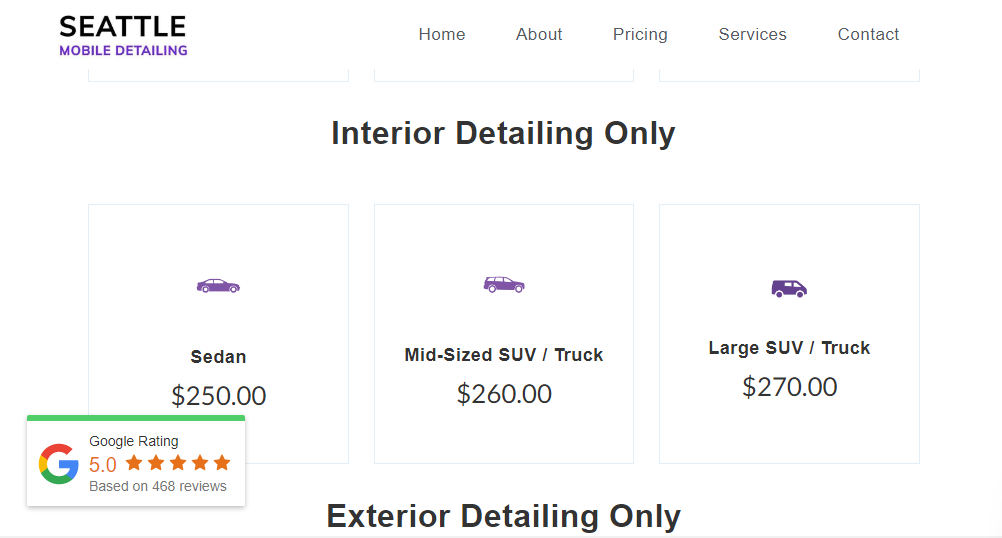Click the Seattle Mobile Detailing logo
Image resolution: width=1002 pixels, height=538 pixels.
pos(123,35)
